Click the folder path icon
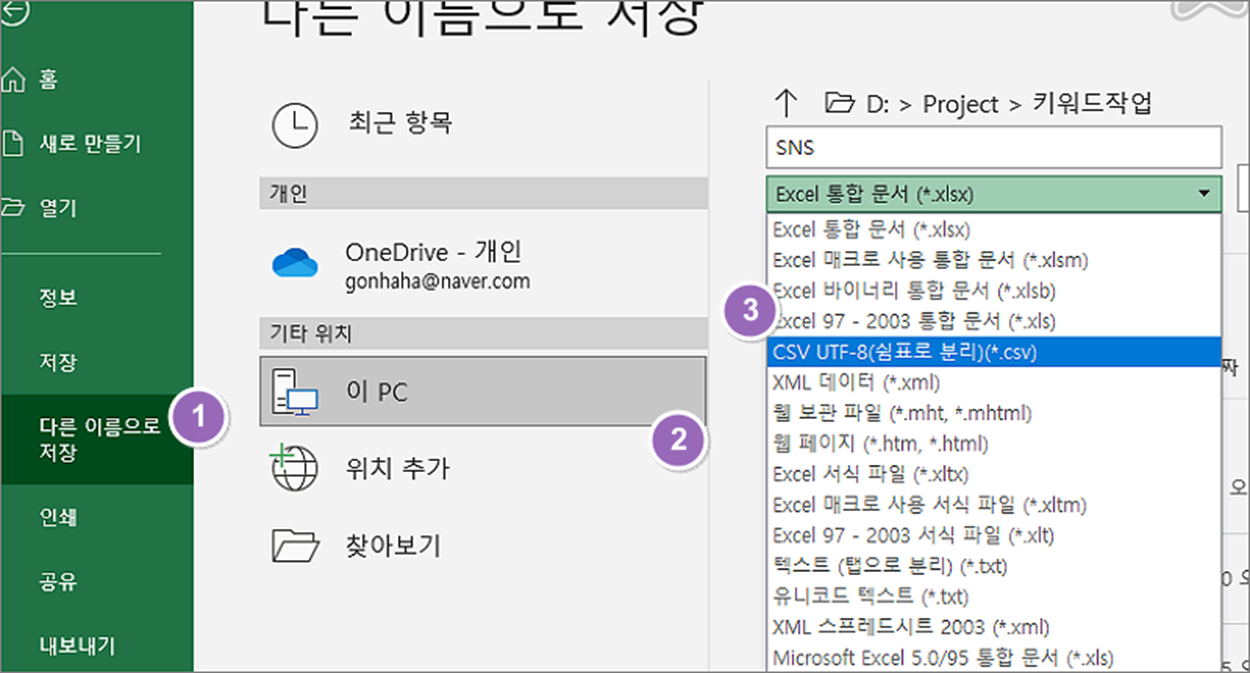1250x673 pixels. coord(839,102)
